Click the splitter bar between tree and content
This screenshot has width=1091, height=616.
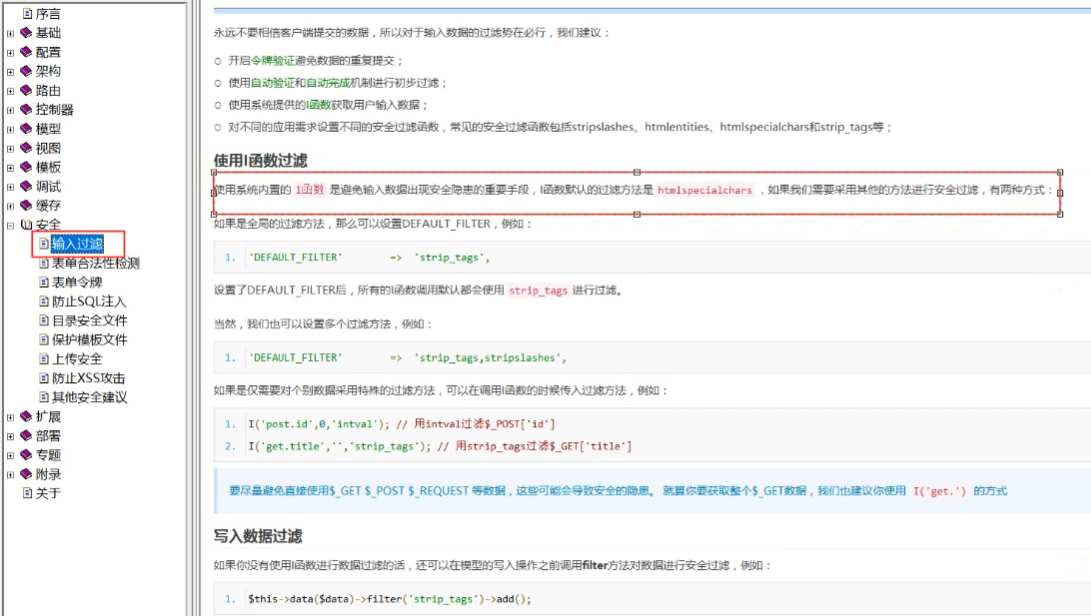pos(194,308)
